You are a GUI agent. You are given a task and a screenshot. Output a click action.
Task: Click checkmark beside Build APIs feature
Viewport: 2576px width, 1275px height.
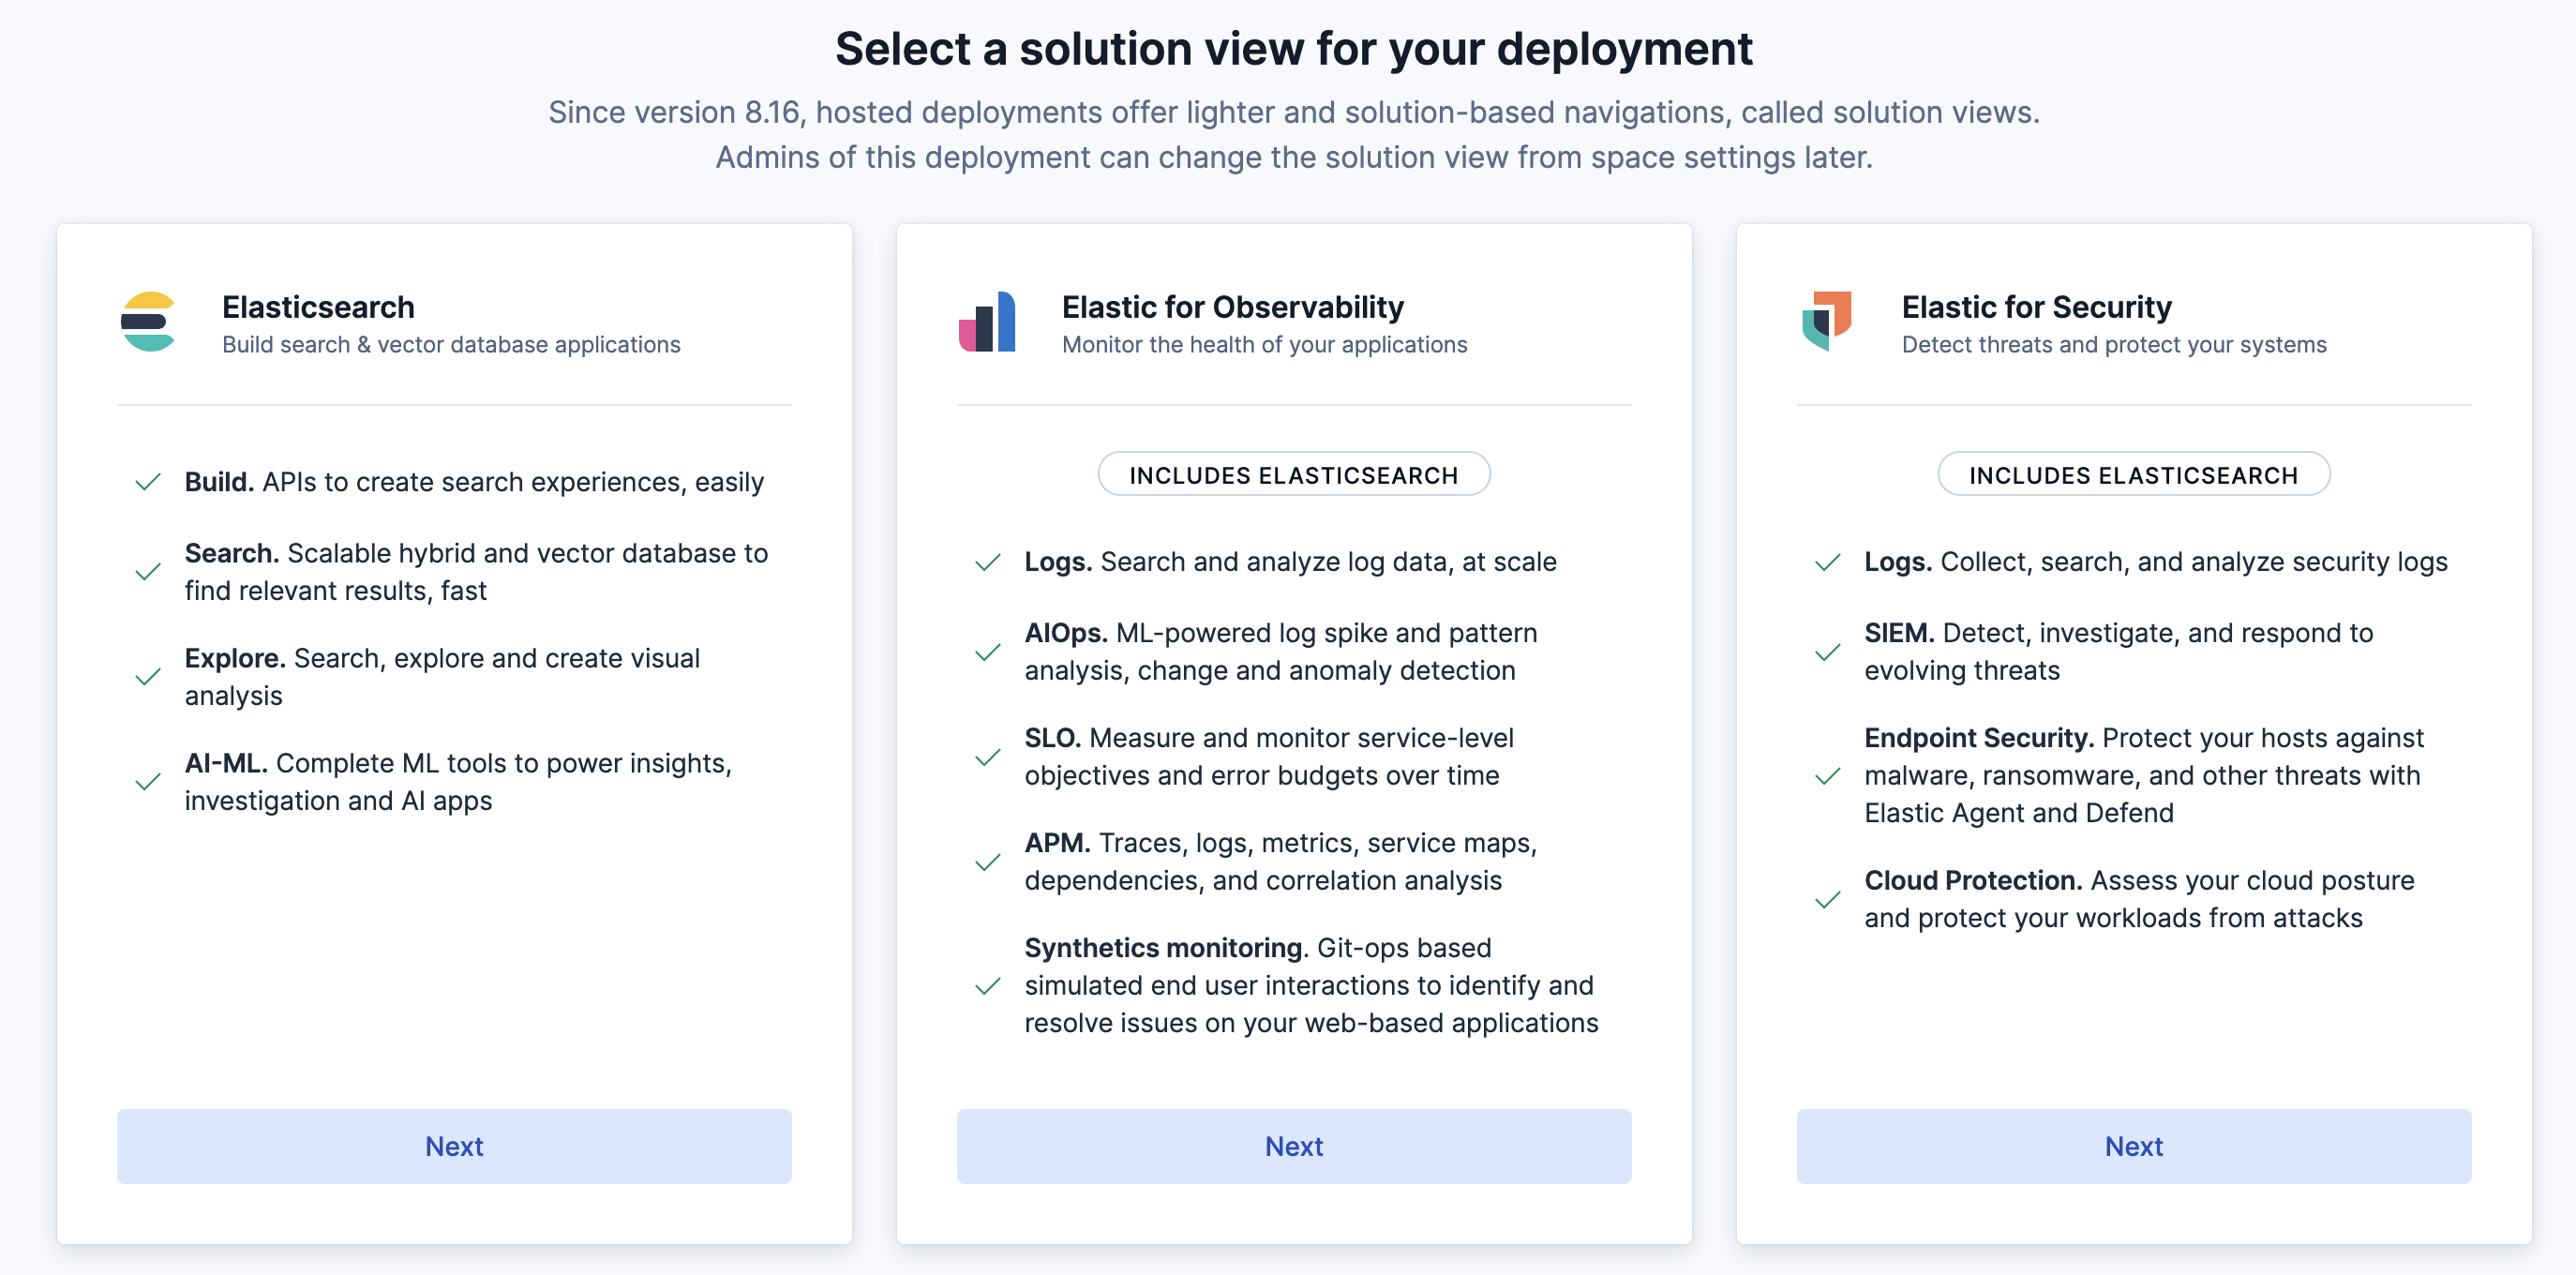pyautogui.click(x=148, y=483)
